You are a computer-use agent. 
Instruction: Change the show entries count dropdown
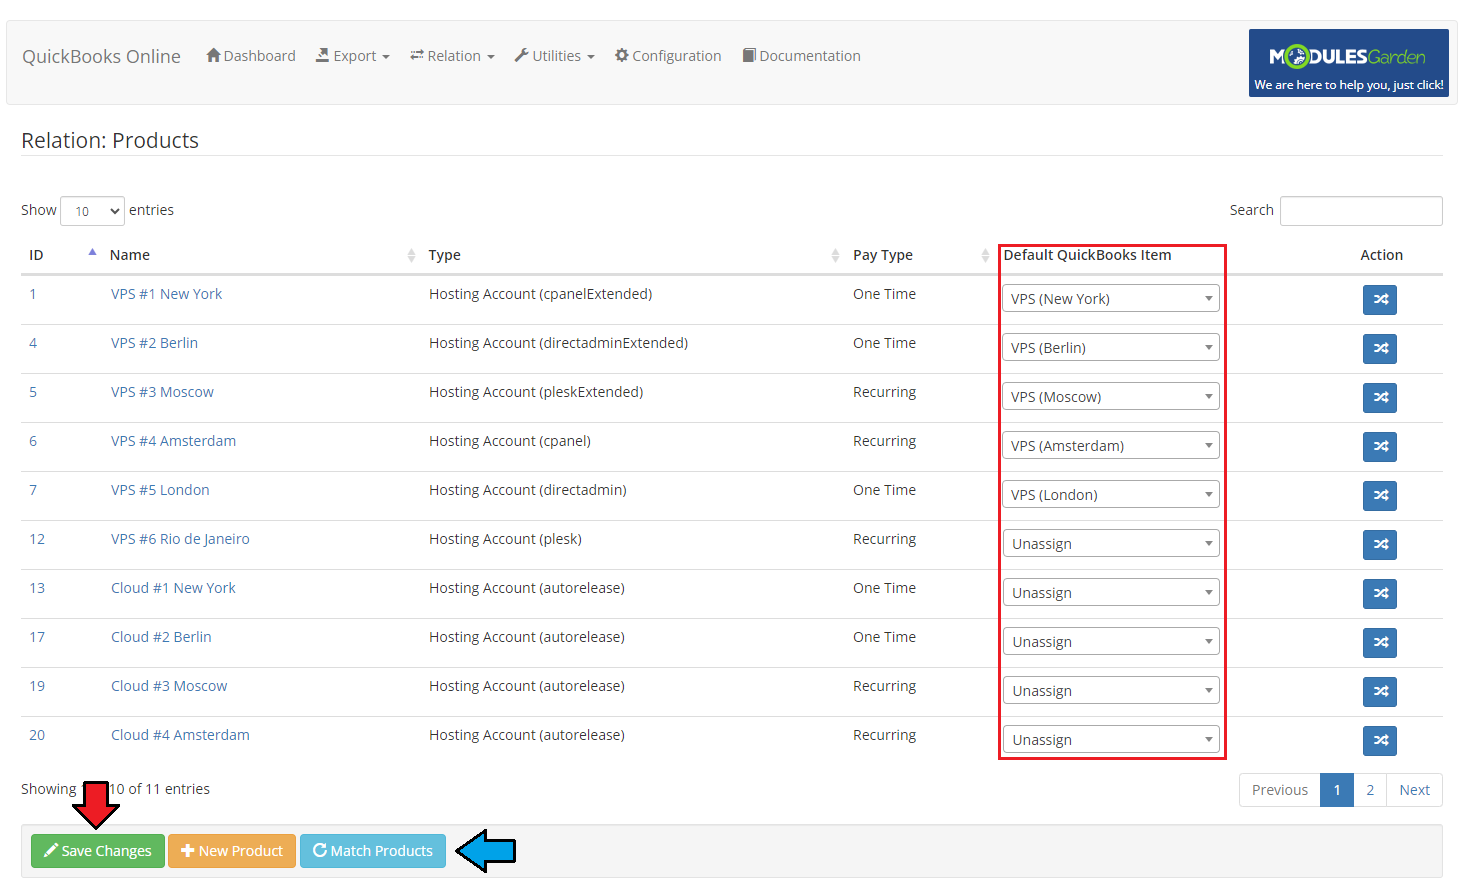coord(93,211)
